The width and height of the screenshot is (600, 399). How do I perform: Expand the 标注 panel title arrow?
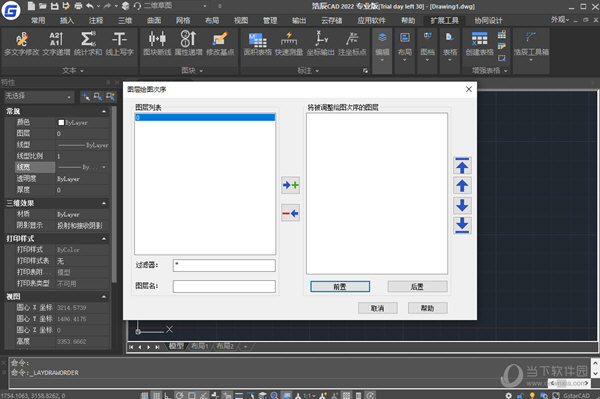tap(317, 71)
